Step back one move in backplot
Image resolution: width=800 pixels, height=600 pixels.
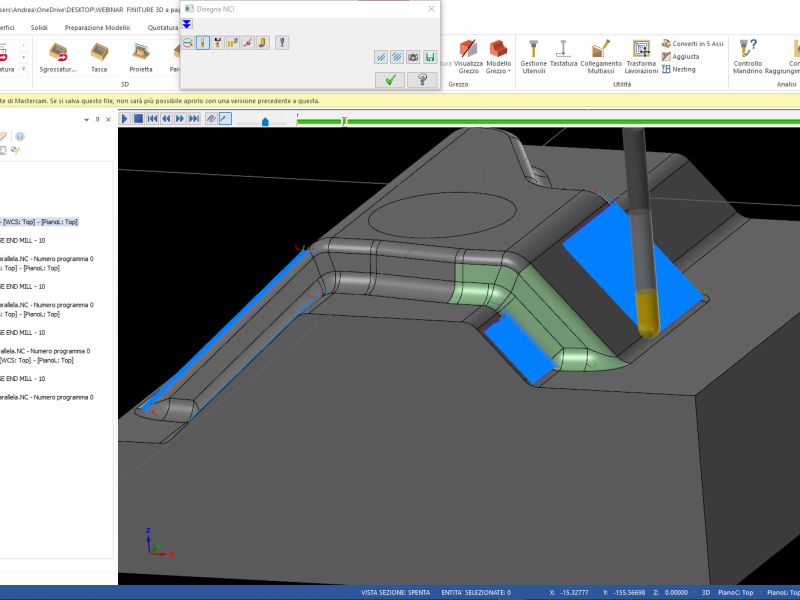(166, 119)
